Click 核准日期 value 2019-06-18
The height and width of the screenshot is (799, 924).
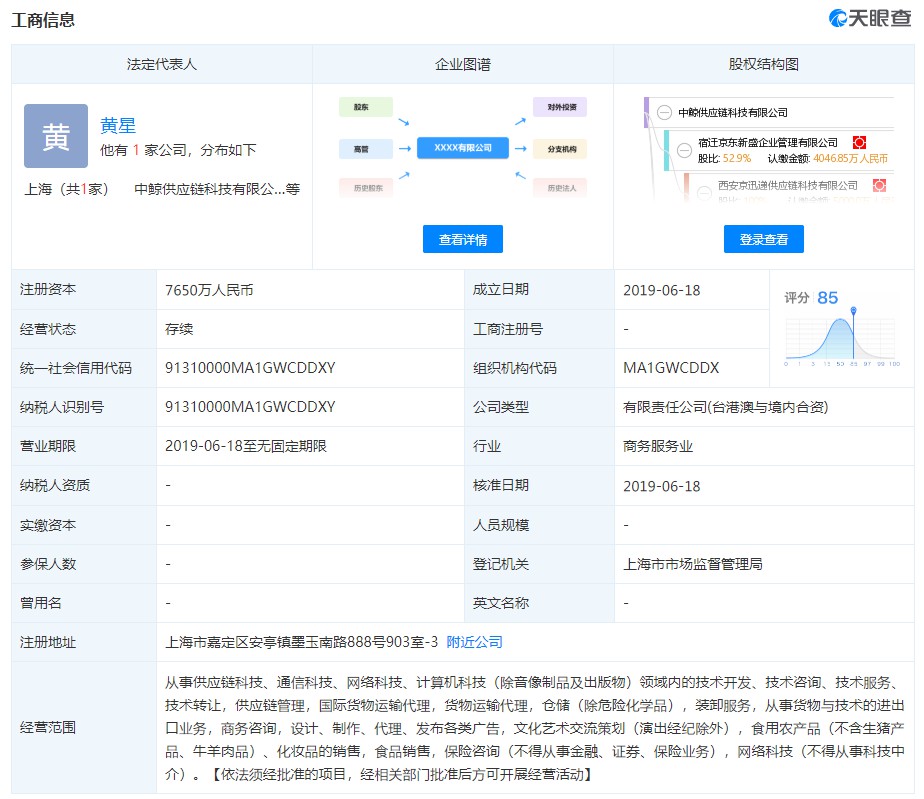coord(662,486)
